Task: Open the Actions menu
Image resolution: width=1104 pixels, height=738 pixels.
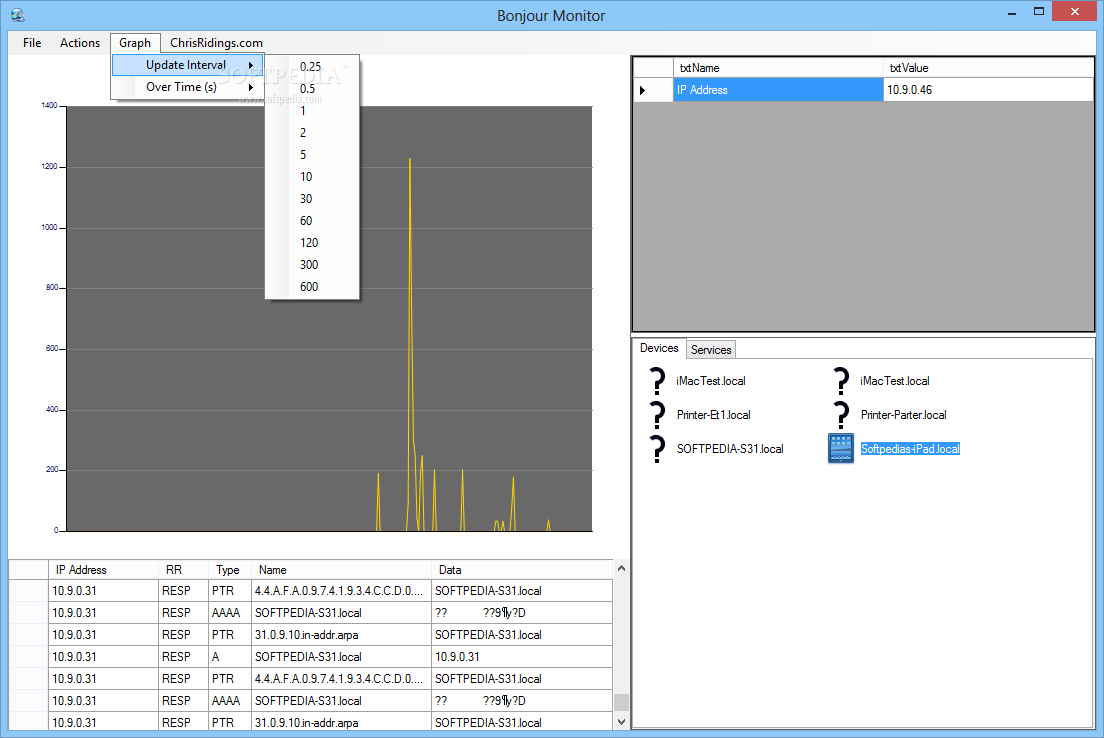Action: pos(80,43)
